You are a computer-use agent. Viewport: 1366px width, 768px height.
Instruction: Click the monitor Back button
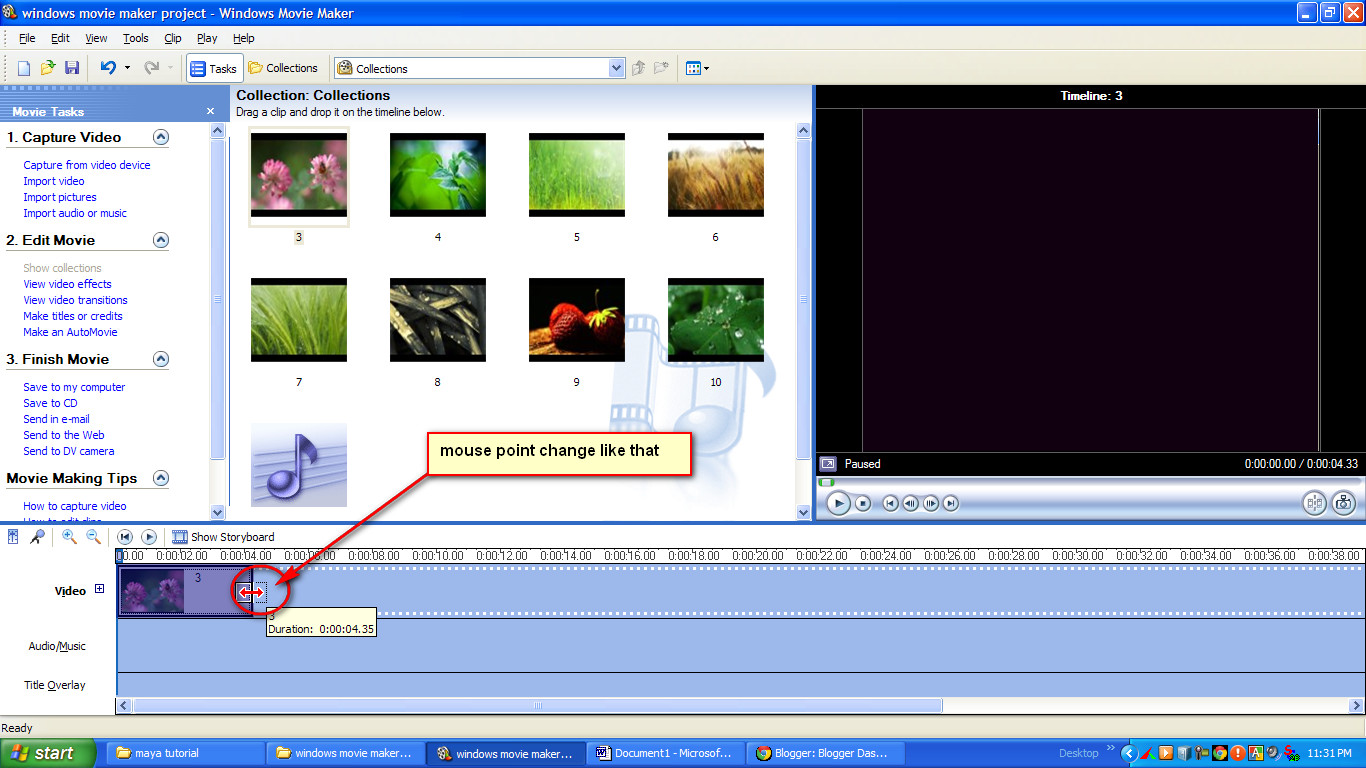[890, 503]
